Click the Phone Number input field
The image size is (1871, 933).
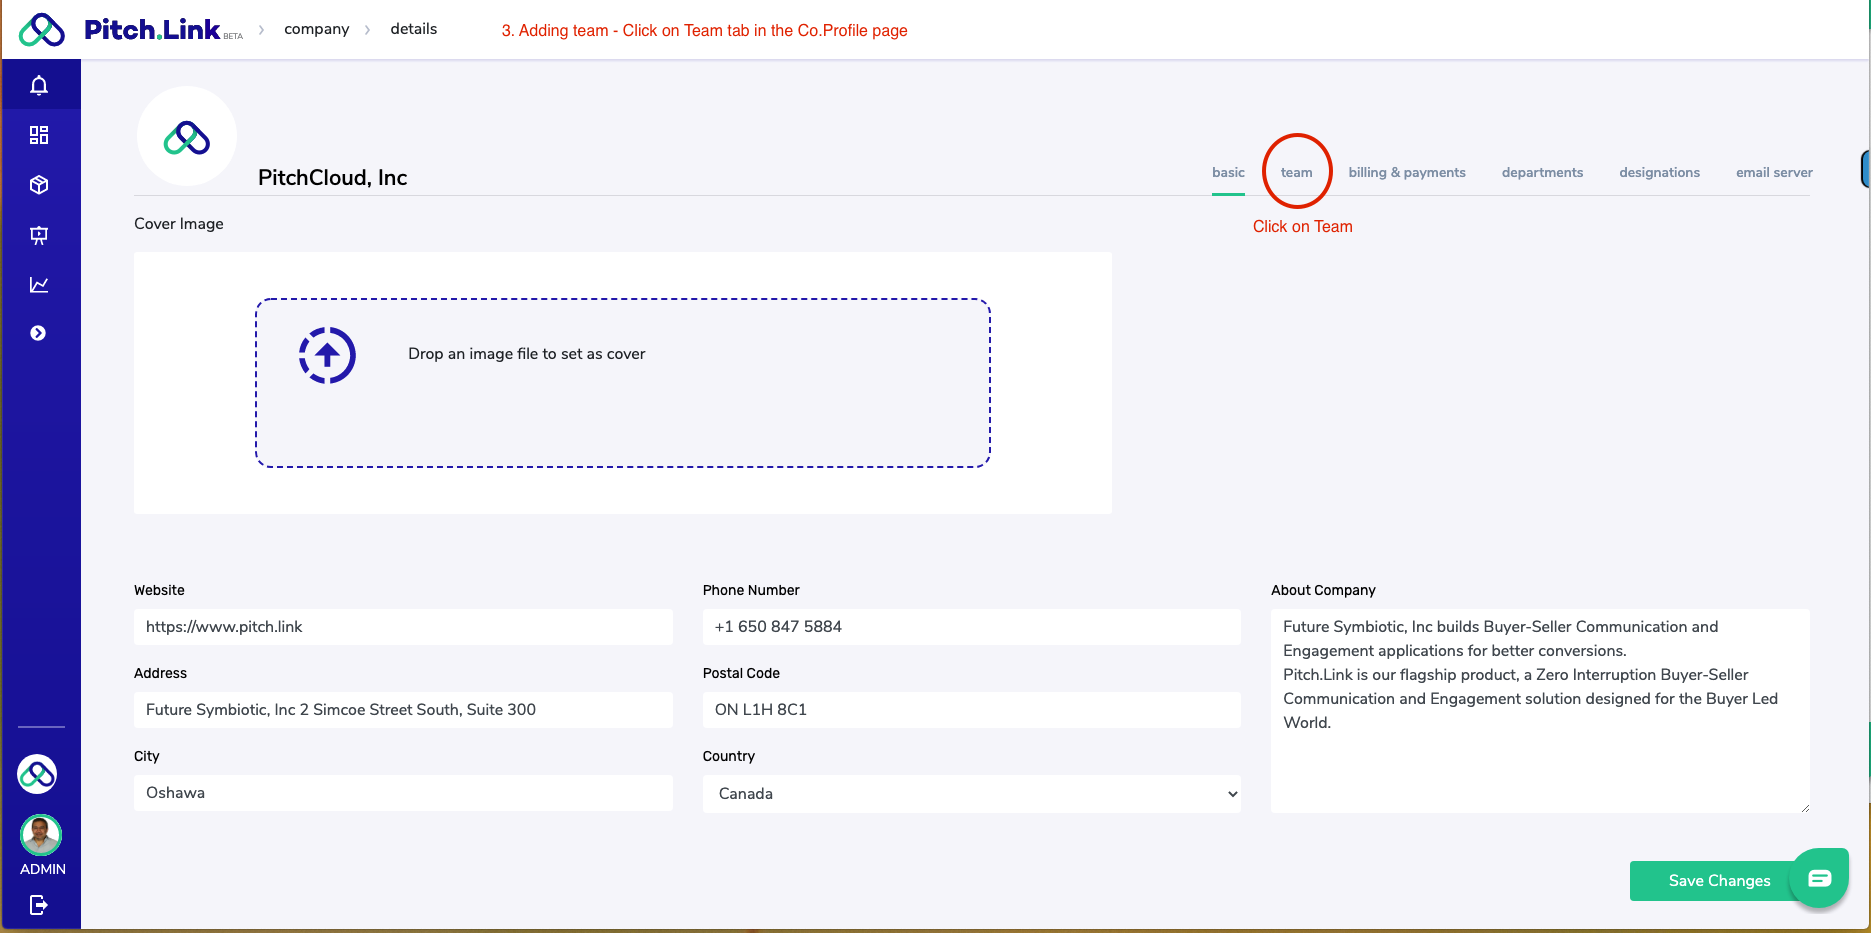pyautogui.click(x=972, y=627)
